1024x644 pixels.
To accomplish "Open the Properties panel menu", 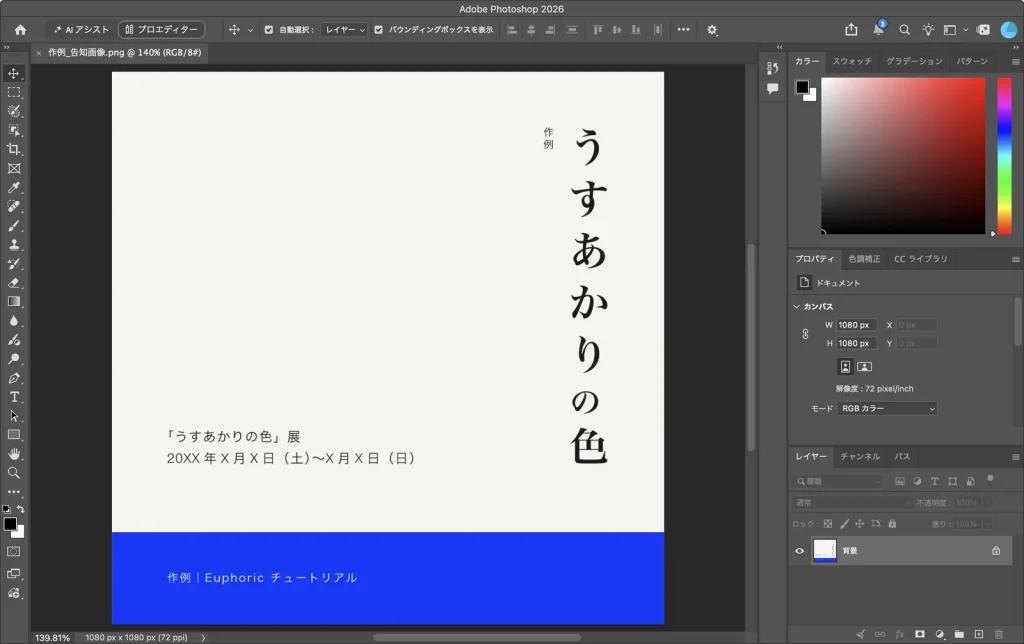I will 1016,259.
